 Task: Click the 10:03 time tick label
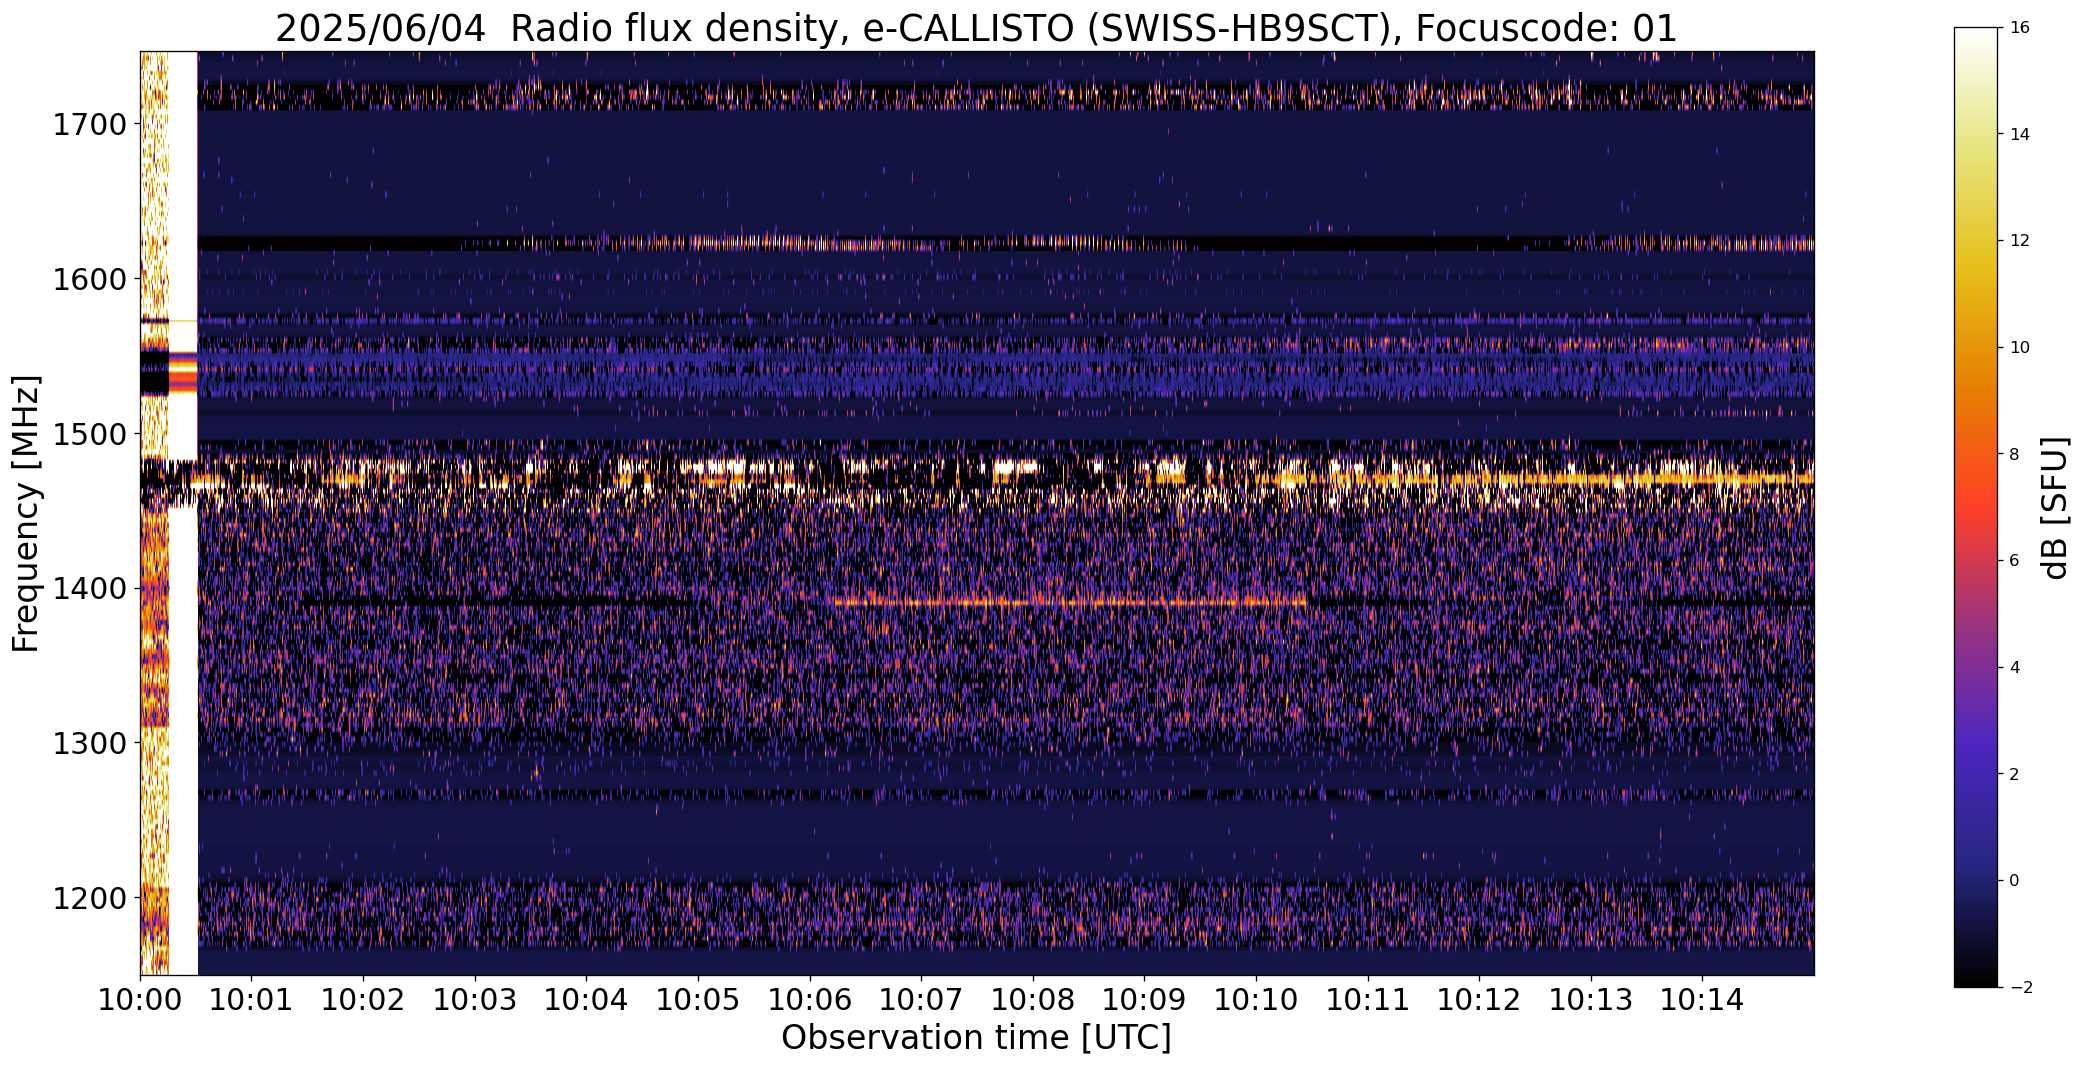click(x=475, y=1000)
